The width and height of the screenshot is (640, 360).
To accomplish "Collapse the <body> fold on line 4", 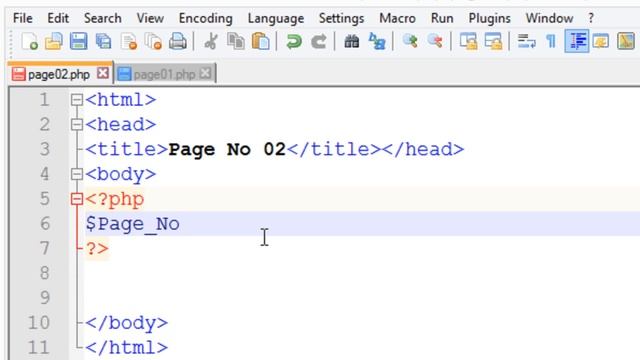I will pos(77,174).
